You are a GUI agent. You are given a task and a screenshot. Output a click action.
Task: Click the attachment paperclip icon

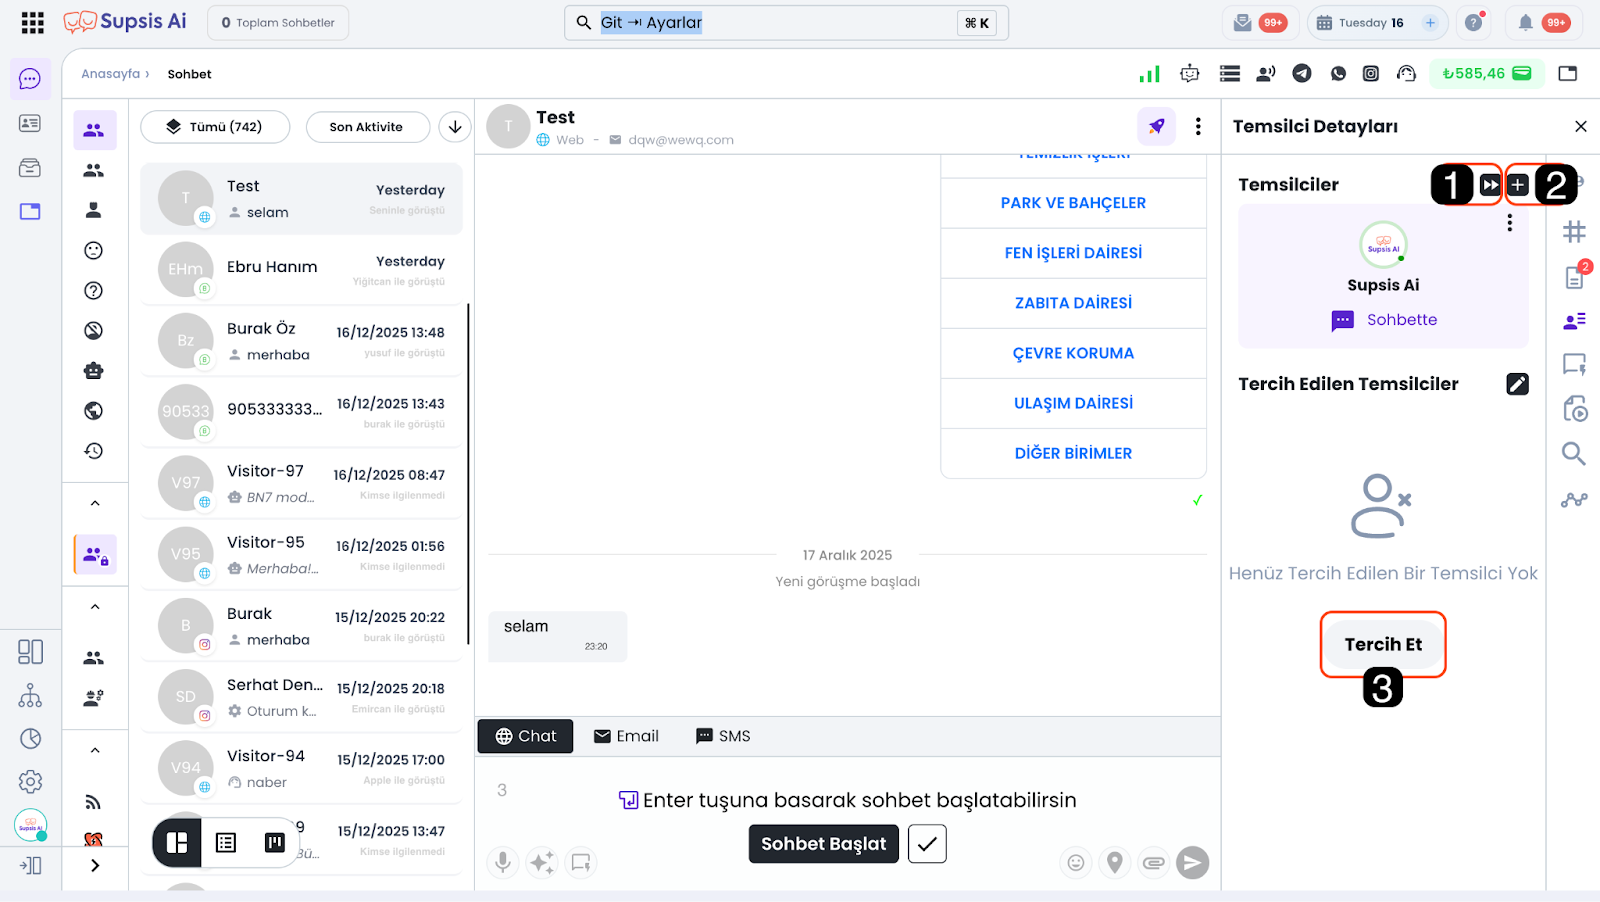[x=1153, y=862]
